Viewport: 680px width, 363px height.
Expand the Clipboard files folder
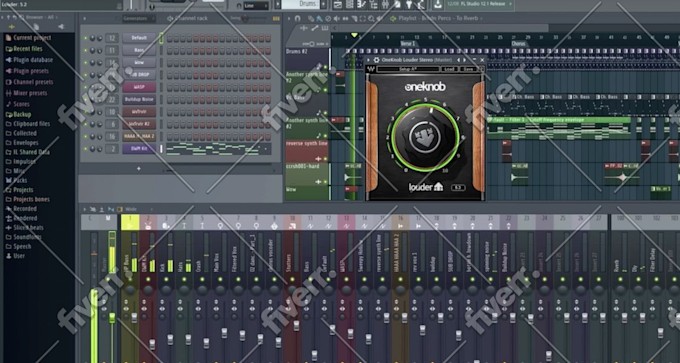31,124
